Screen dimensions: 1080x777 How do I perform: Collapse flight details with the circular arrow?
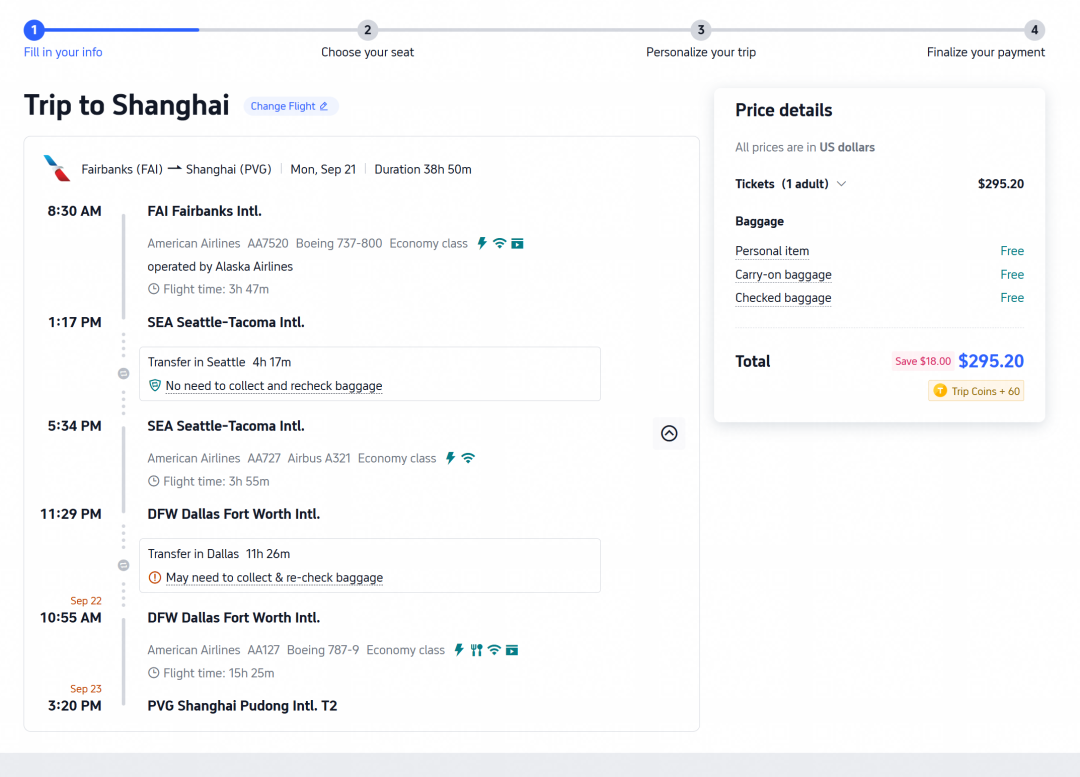tap(669, 433)
